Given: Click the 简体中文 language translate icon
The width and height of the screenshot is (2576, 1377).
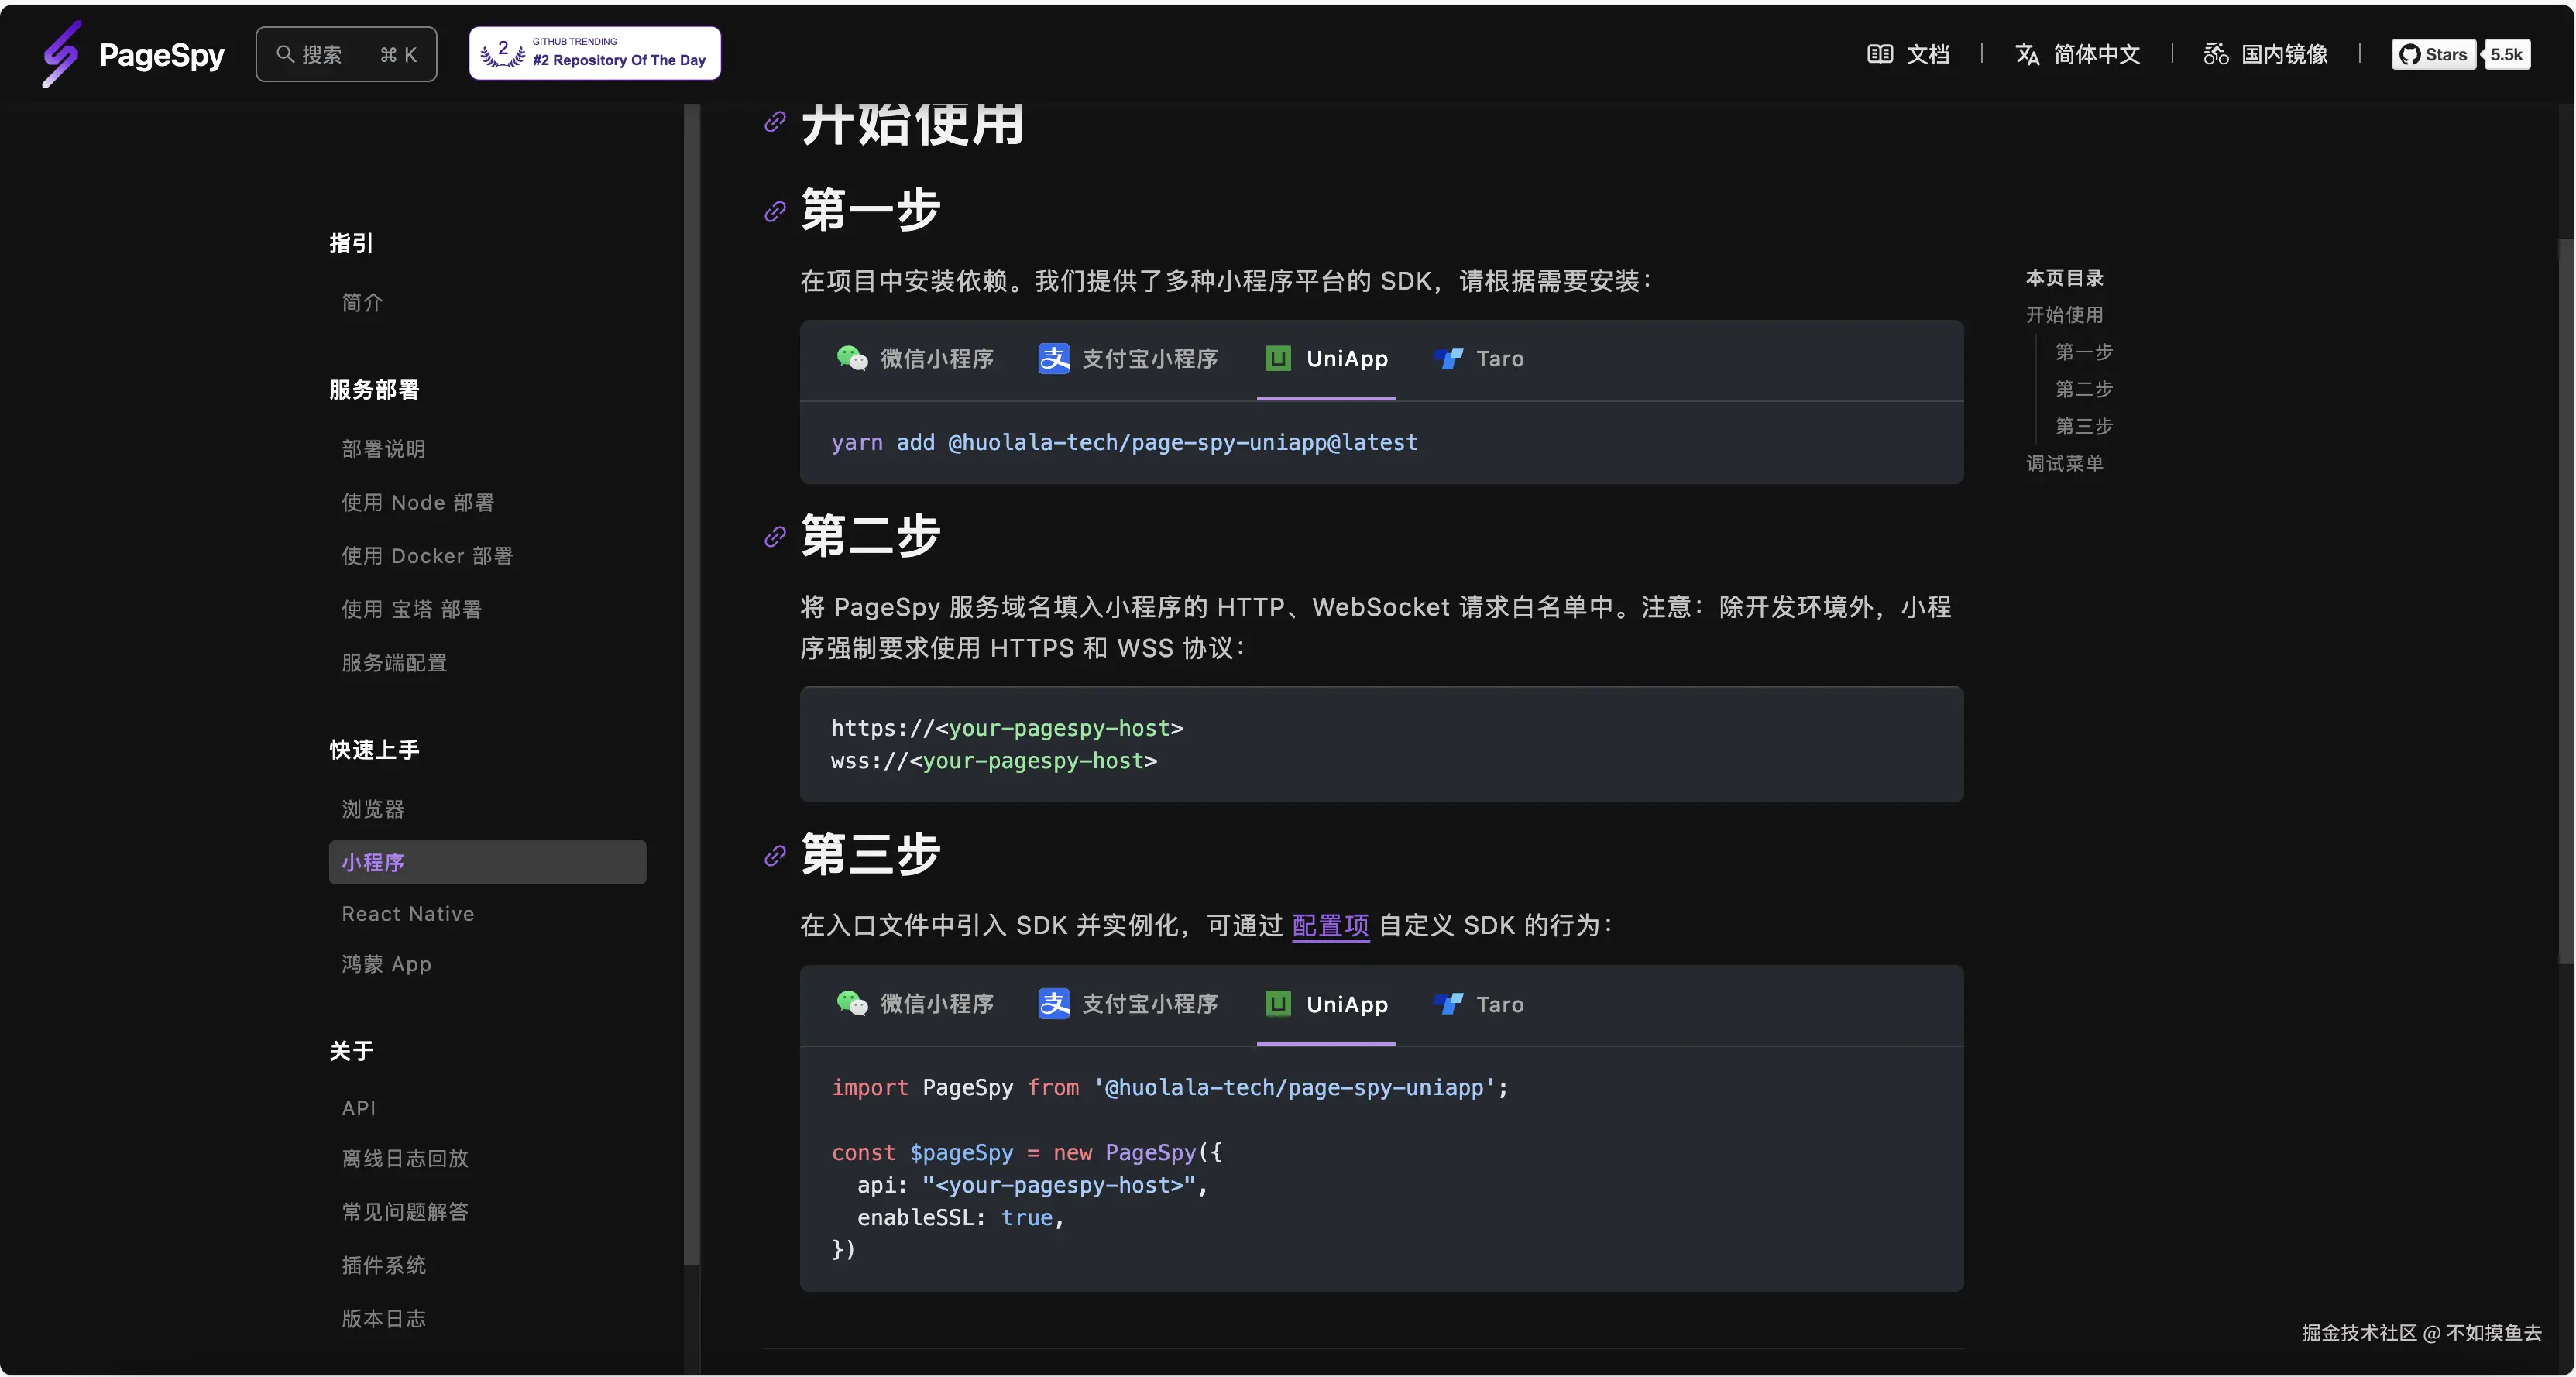Looking at the screenshot, I should [2027, 54].
